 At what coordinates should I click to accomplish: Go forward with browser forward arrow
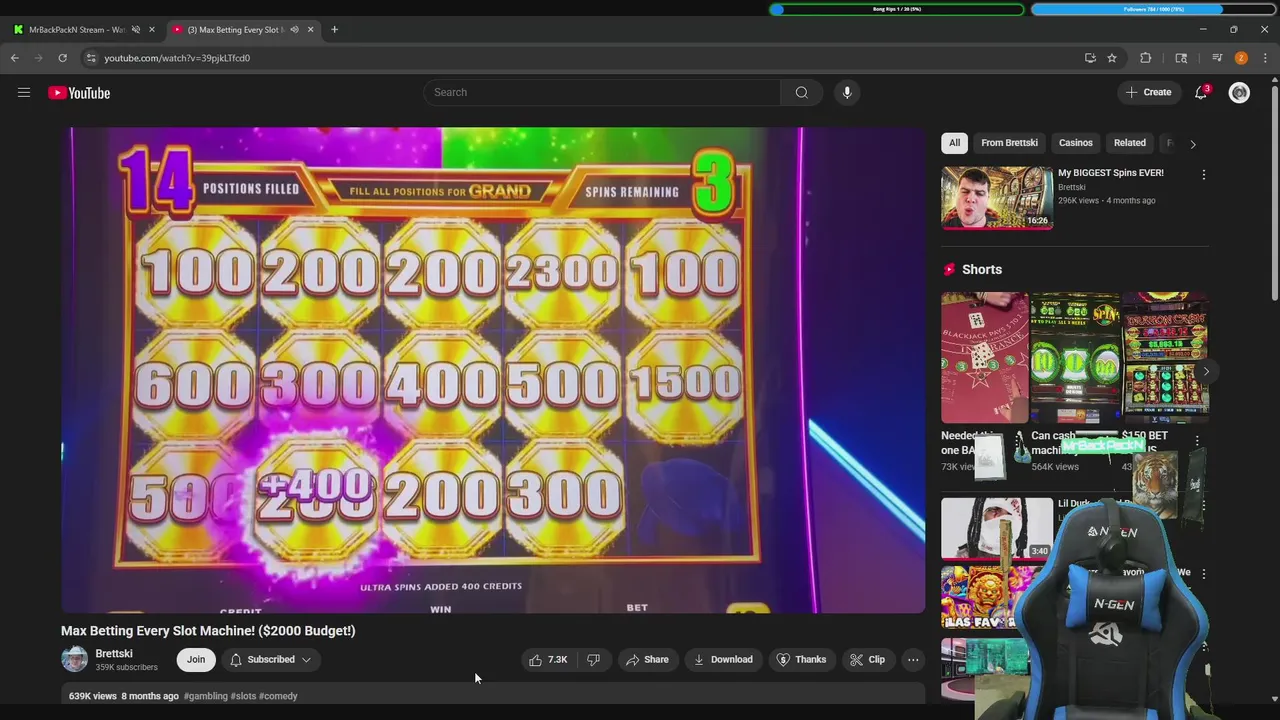coord(39,58)
